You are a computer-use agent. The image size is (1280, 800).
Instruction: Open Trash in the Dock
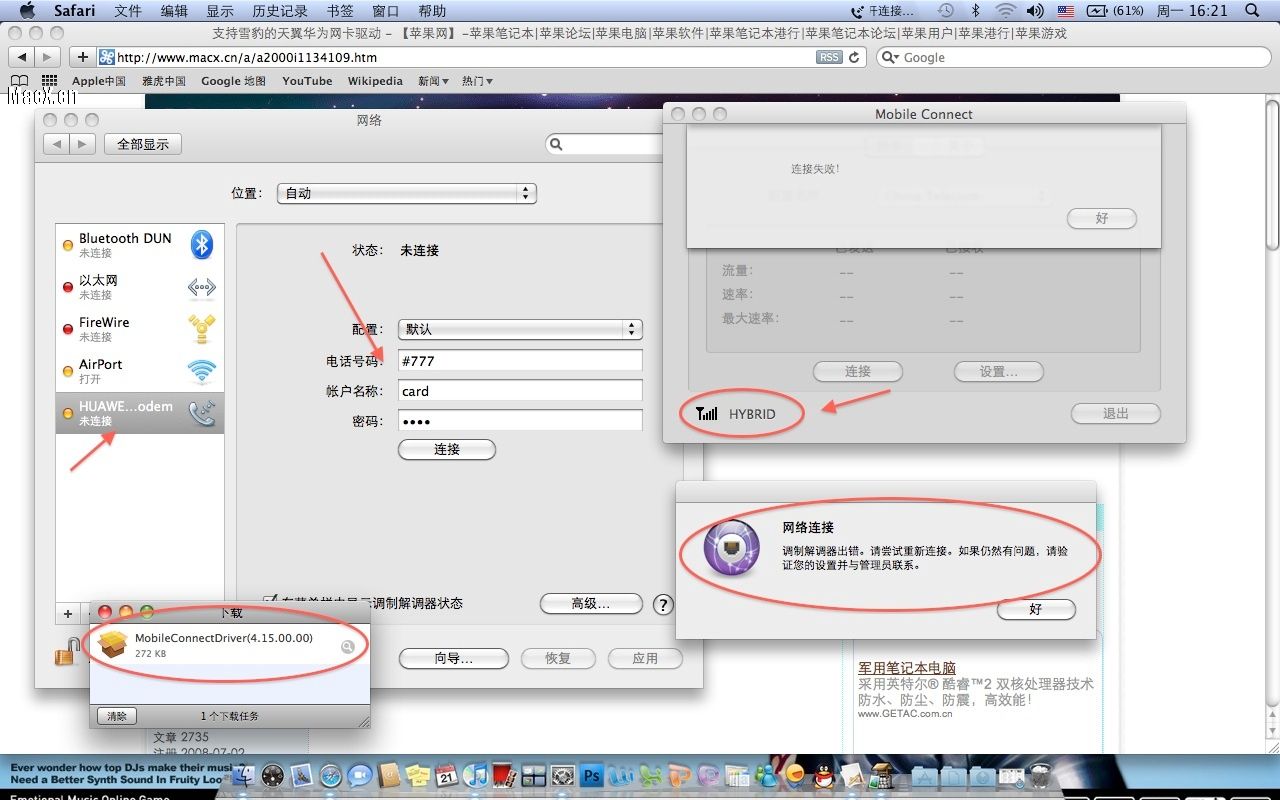click(x=1041, y=775)
